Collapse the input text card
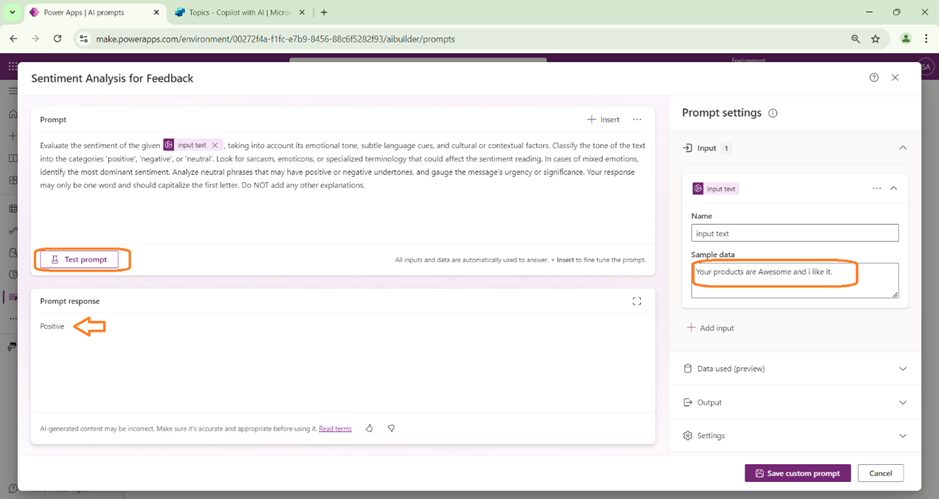Screen dimensions: 939x499 point(894,188)
